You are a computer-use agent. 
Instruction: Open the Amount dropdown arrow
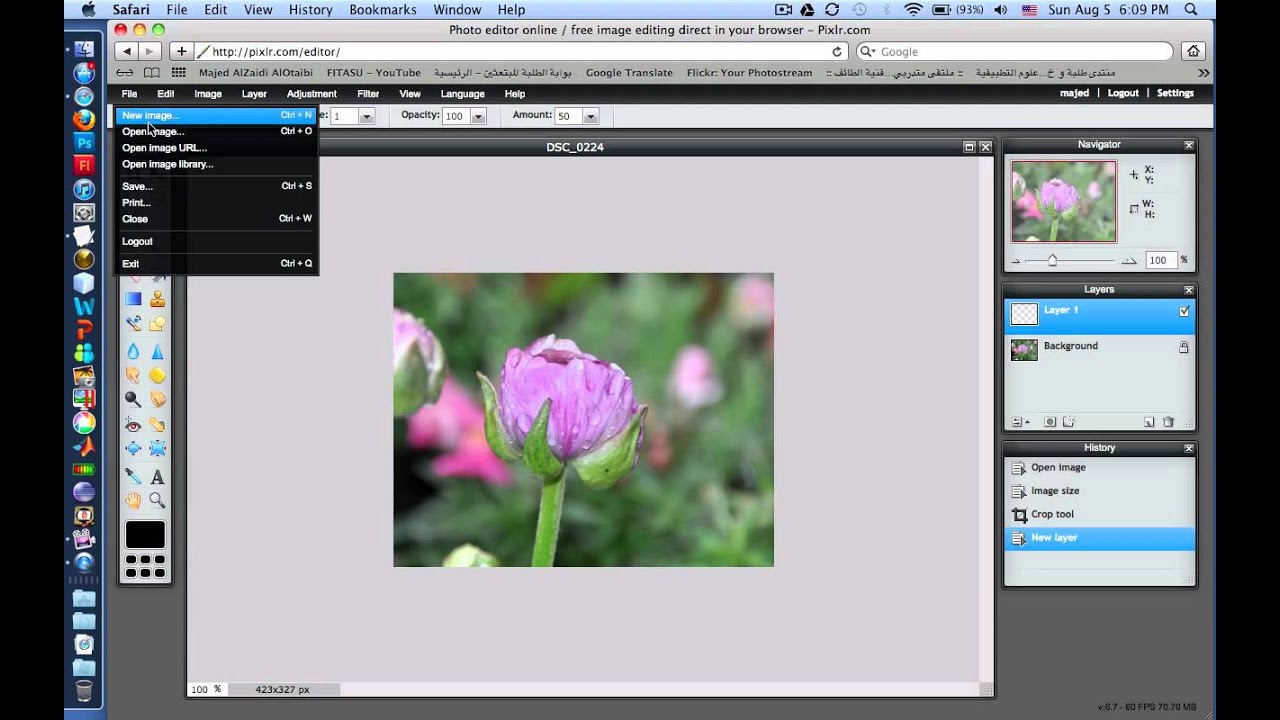pyautogui.click(x=590, y=116)
